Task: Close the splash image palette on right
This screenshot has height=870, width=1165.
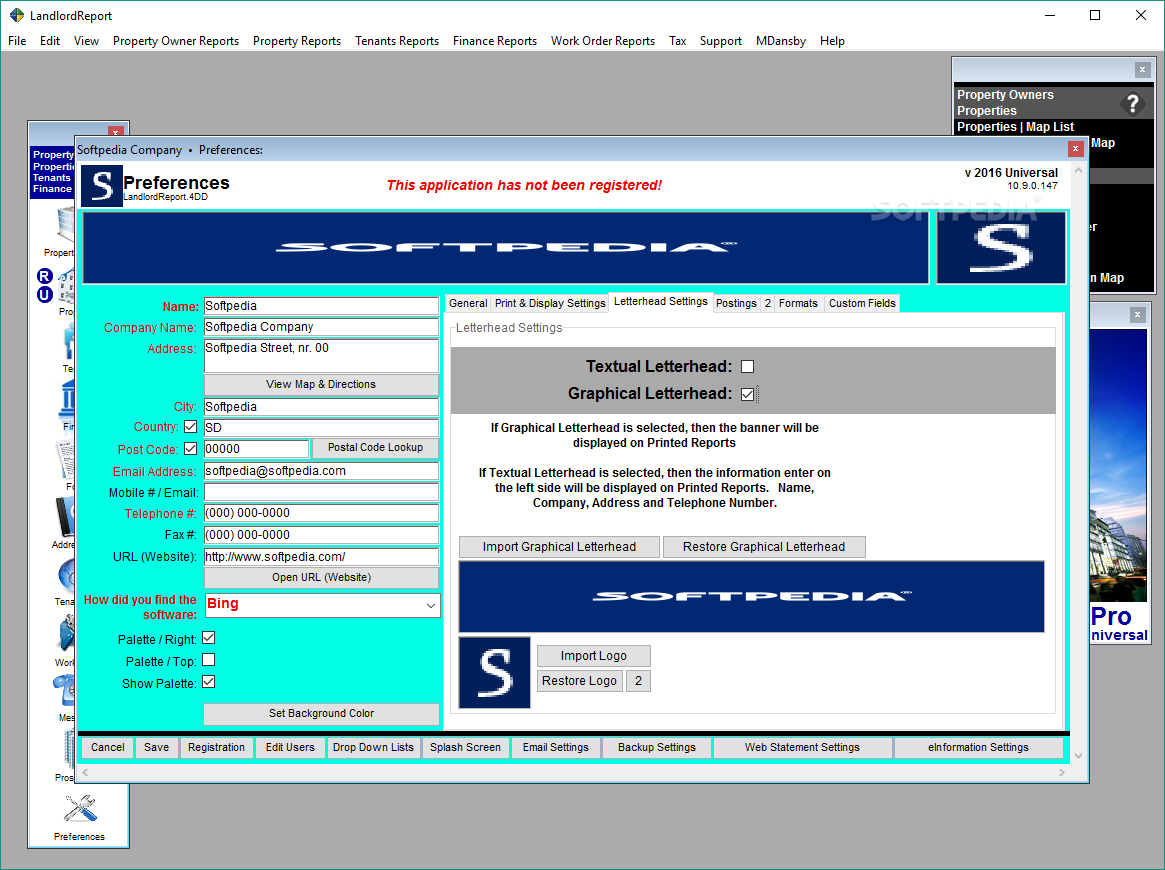Action: pos(1137,315)
